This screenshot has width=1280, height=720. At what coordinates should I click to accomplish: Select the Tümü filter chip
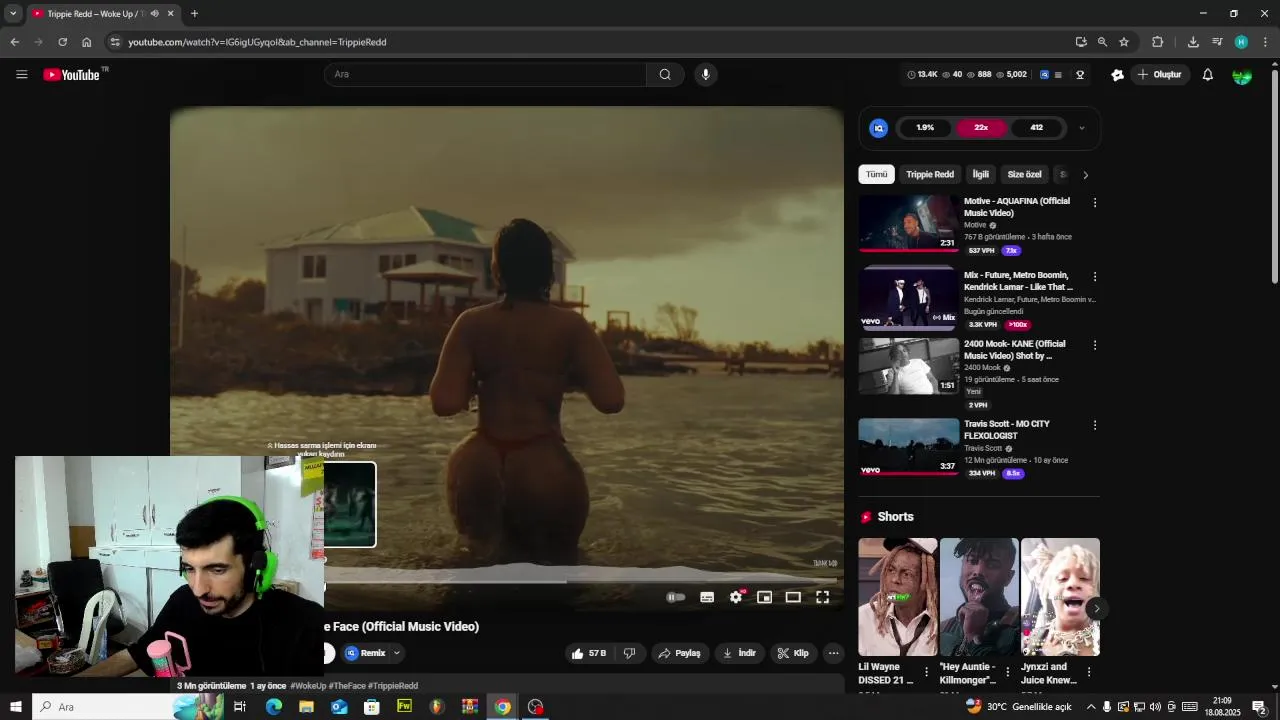[x=876, y=175]
